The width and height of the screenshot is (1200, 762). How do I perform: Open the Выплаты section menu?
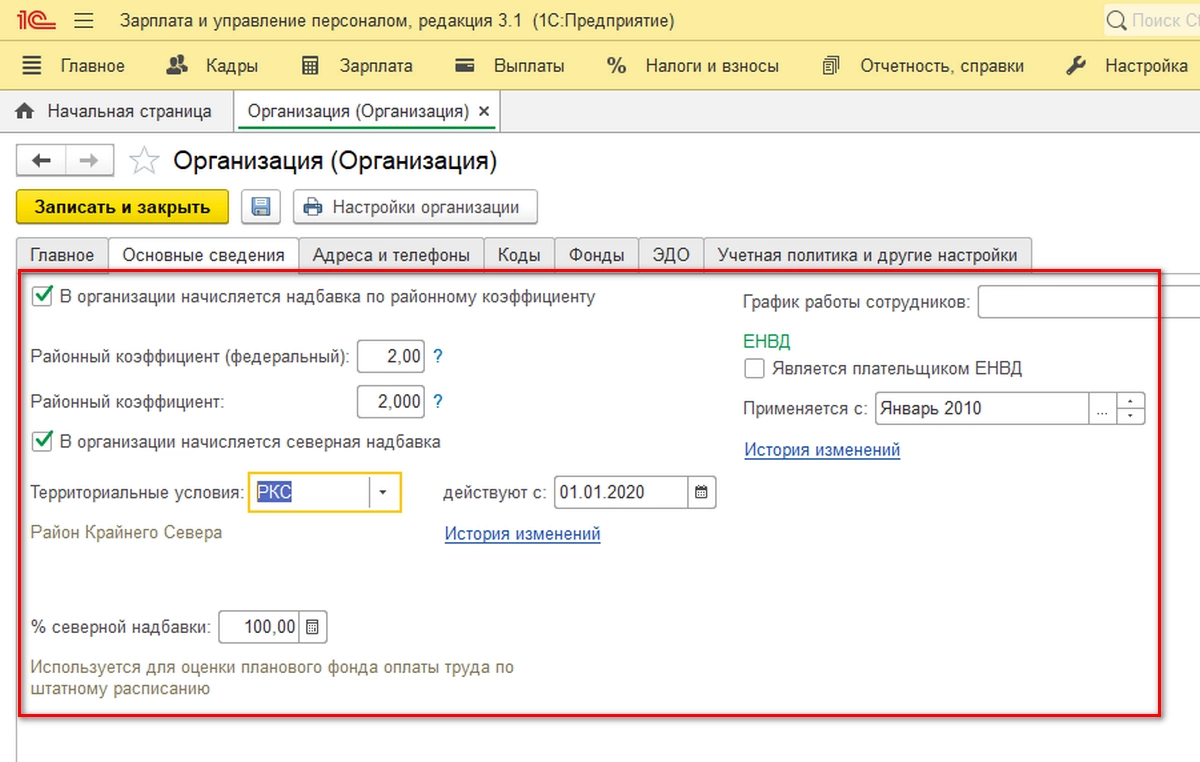coord(509,66)
